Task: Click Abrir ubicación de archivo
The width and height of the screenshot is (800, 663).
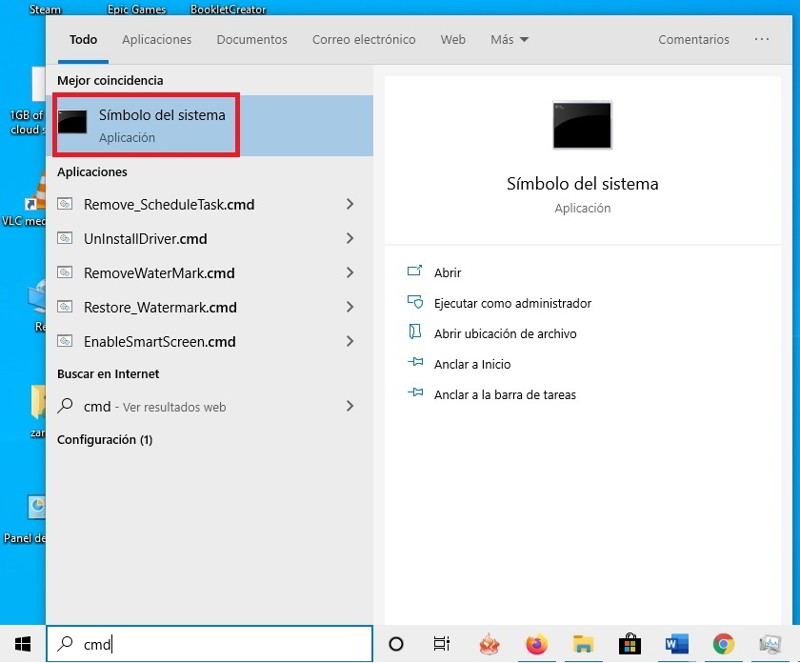Action: 505,334
